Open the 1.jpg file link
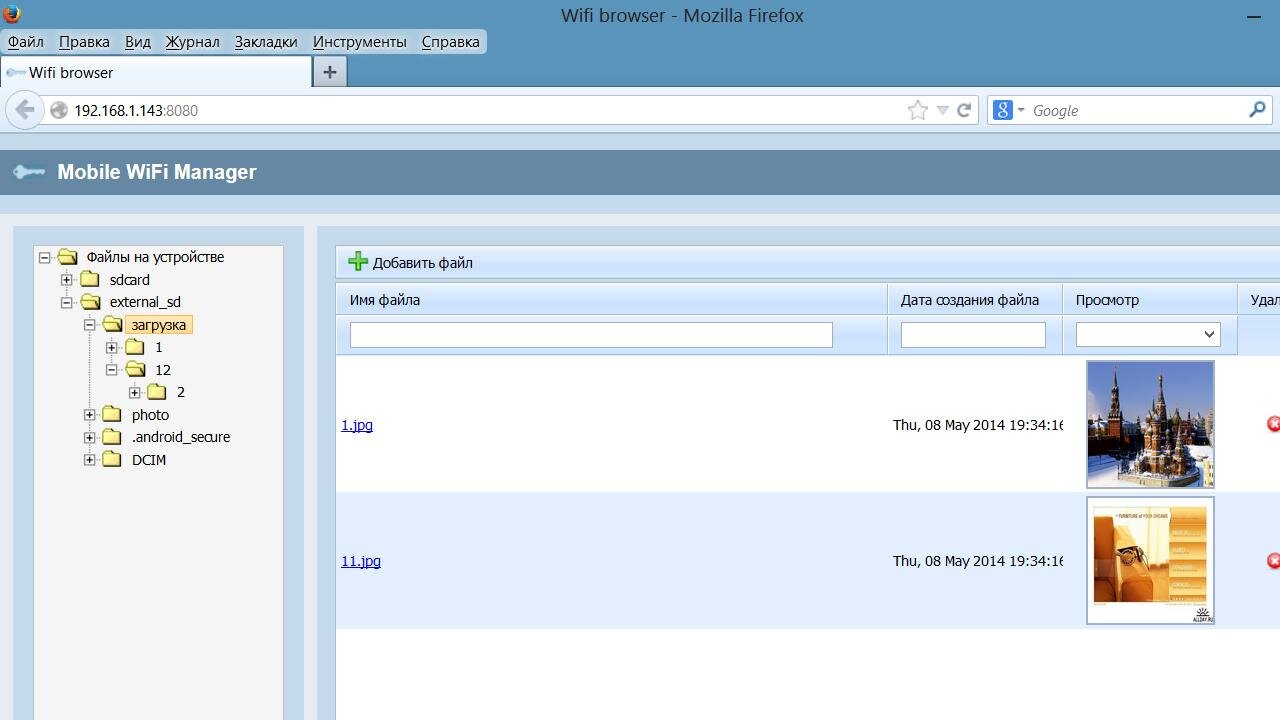 pos(357,425)
